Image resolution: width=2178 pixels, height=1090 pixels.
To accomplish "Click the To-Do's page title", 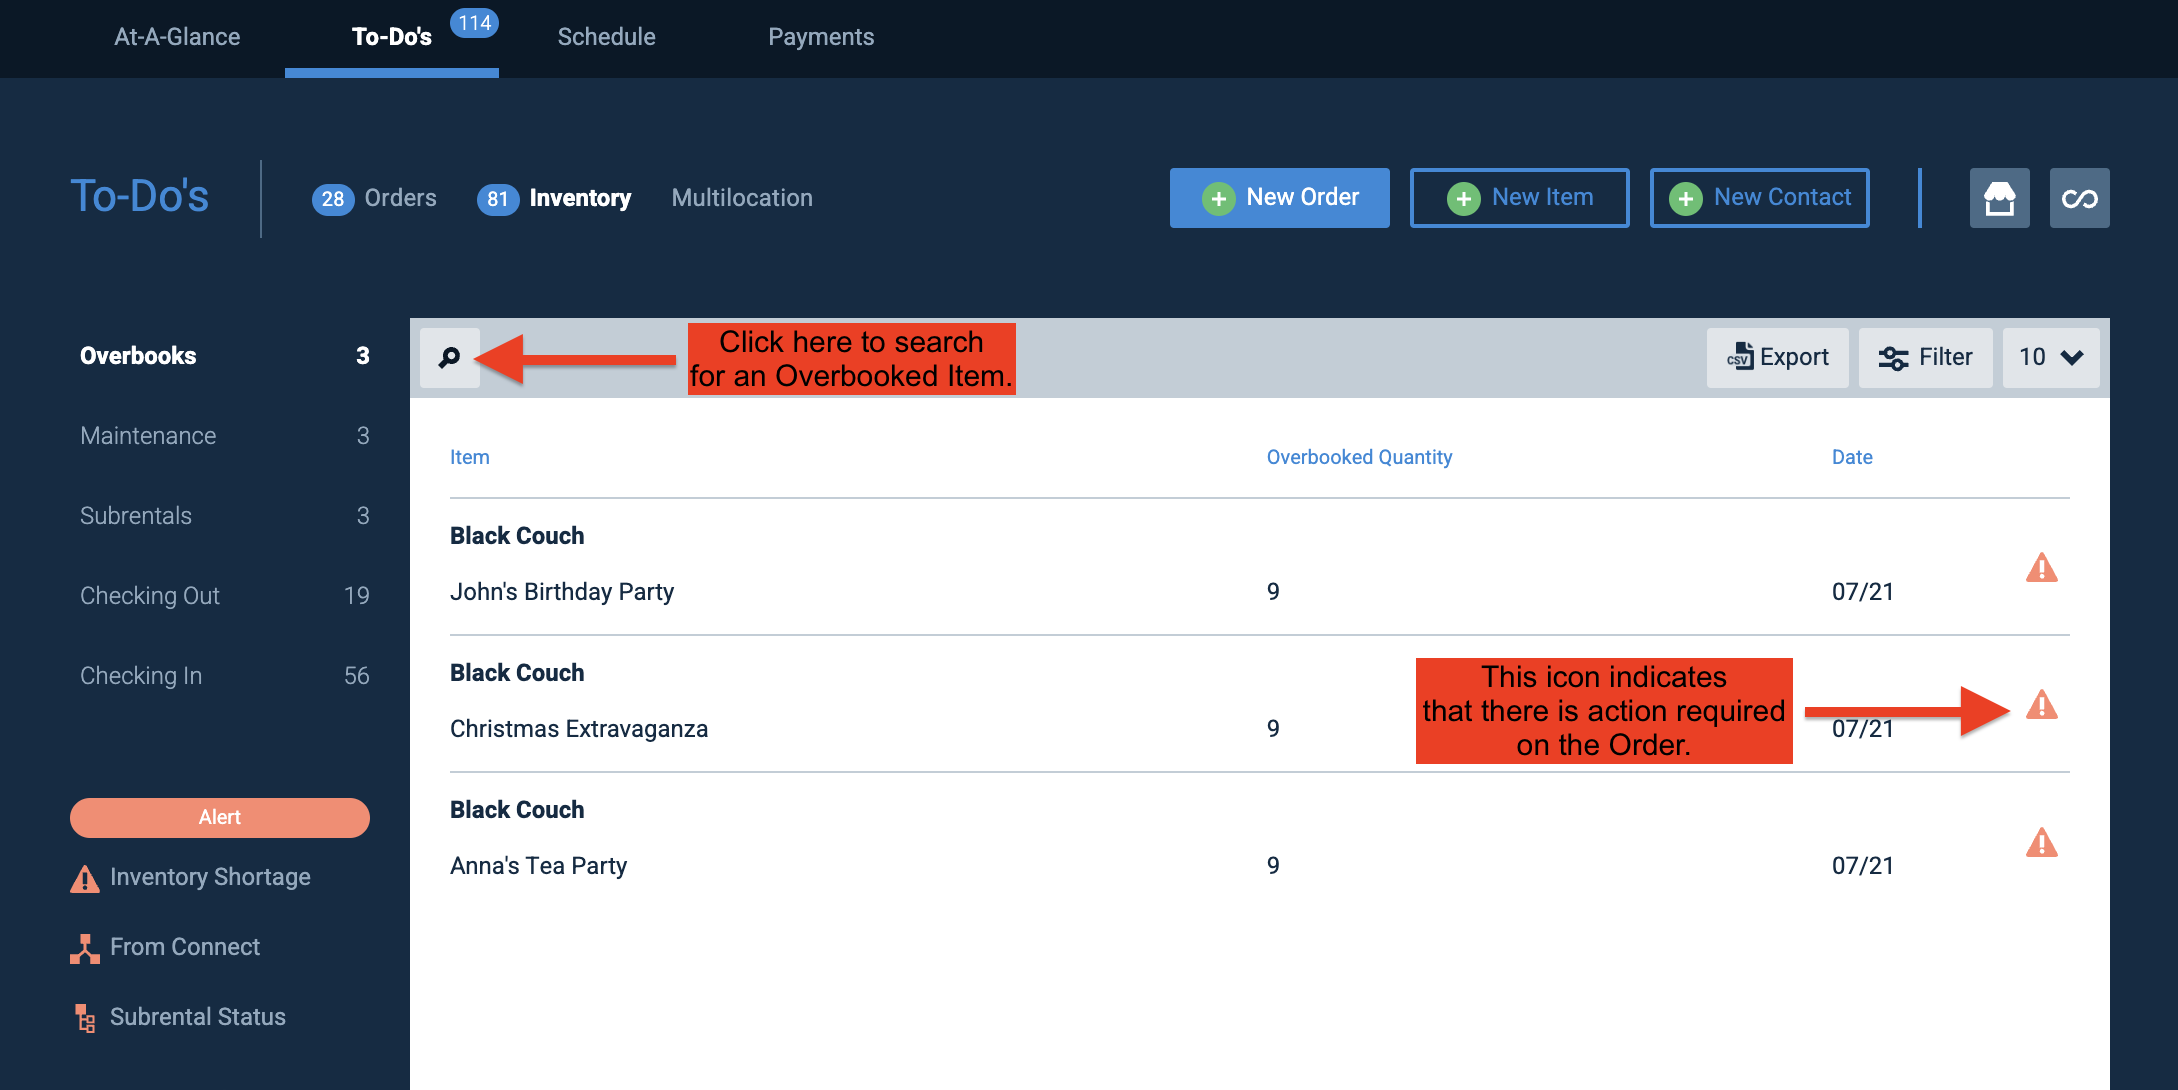I will 139,196.
